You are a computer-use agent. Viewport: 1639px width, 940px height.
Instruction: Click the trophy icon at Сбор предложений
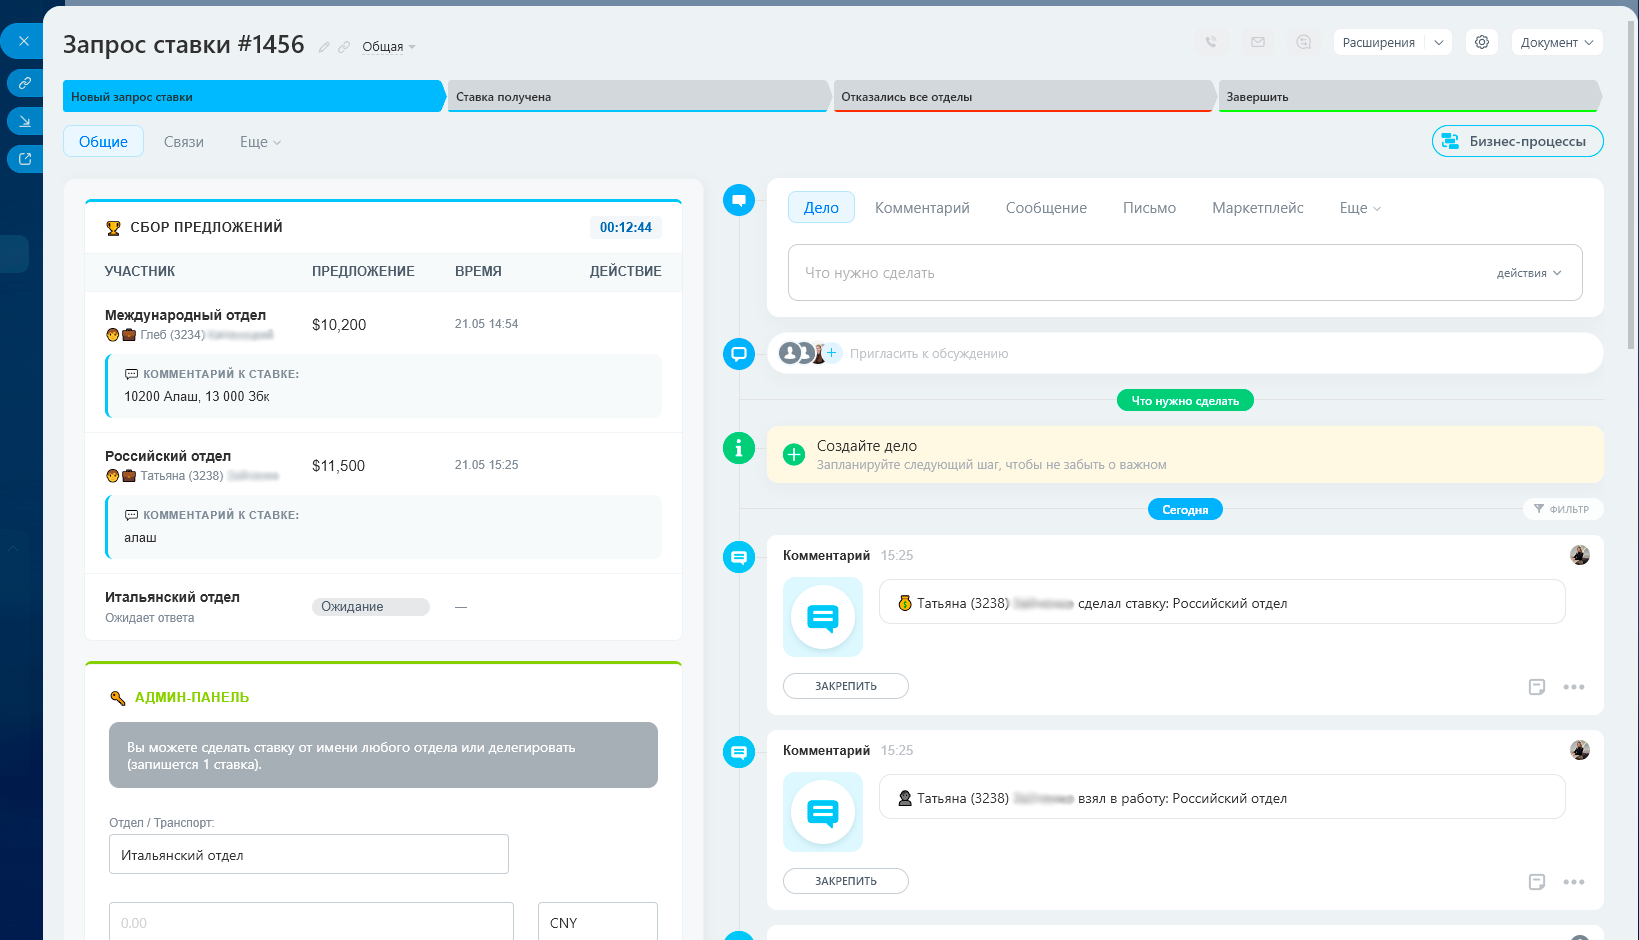click(x=113, y=228)
